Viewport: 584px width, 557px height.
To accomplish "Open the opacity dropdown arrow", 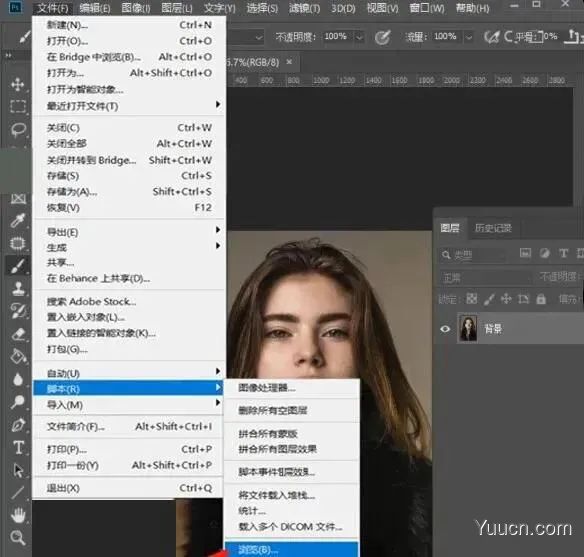I will pyautogui.click(x=359, y=37).
